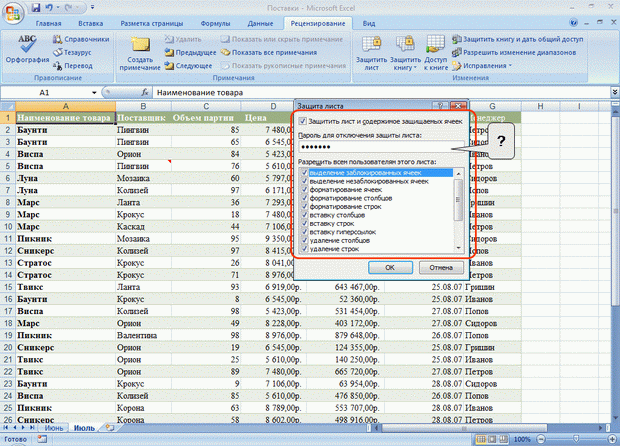Expand Исправления dropdown
The height and width of the screenshot is (446, 620).
click(510, 65)
